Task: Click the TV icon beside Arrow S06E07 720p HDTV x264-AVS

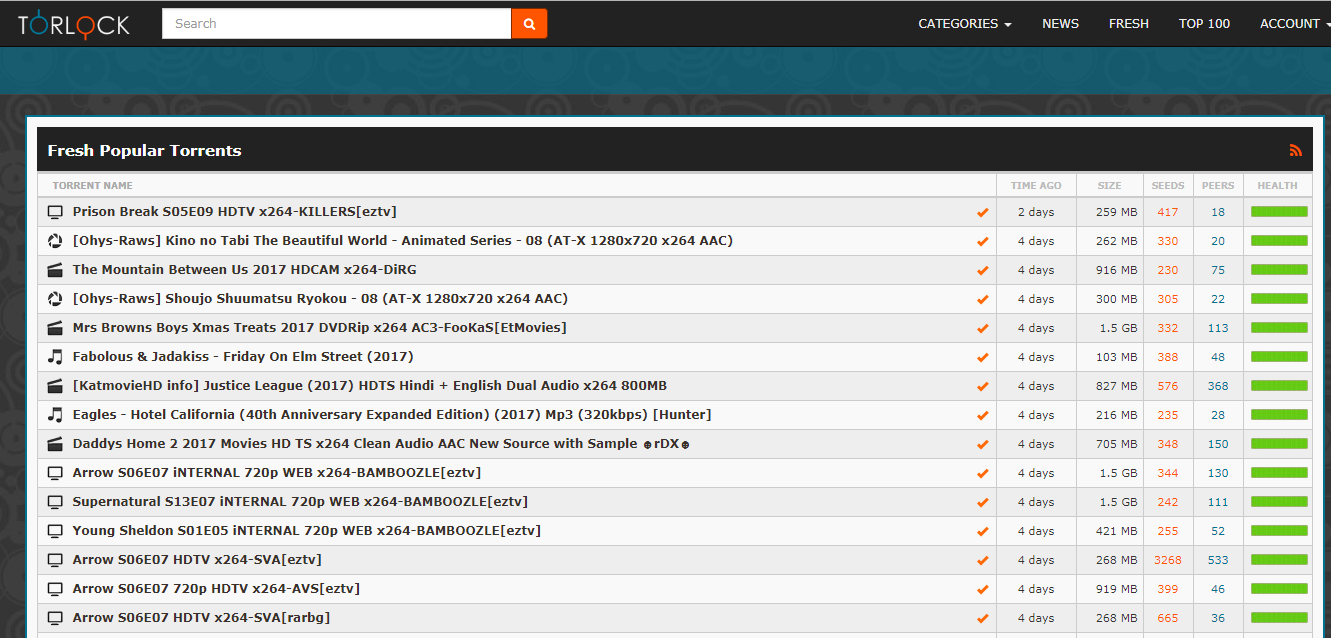Action: coord(55,589)
